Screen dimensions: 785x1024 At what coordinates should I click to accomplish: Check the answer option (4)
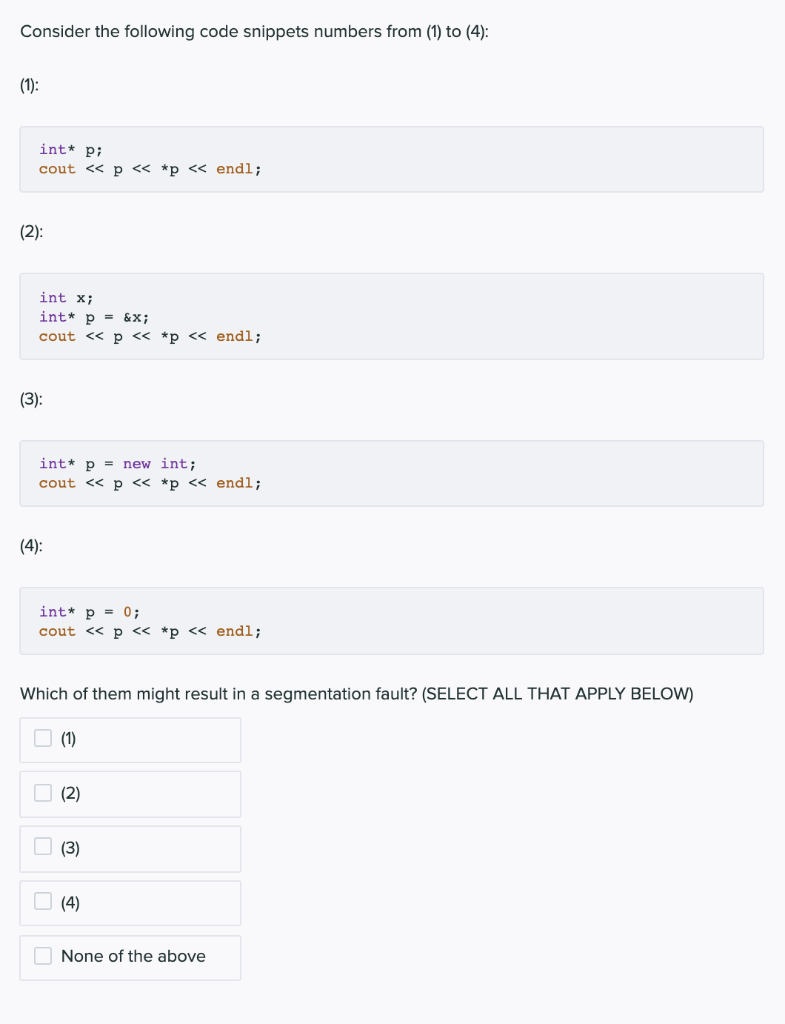coord(42,902)
